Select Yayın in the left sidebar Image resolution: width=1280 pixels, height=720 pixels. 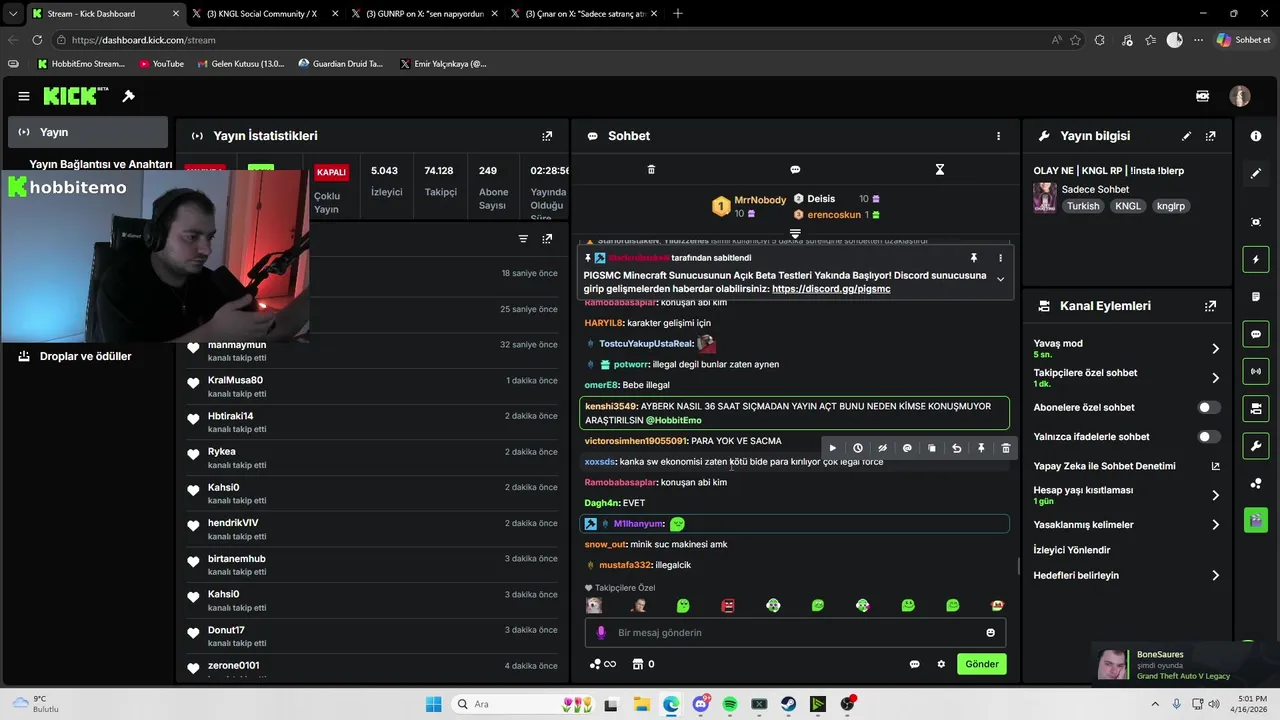(88, 132)
